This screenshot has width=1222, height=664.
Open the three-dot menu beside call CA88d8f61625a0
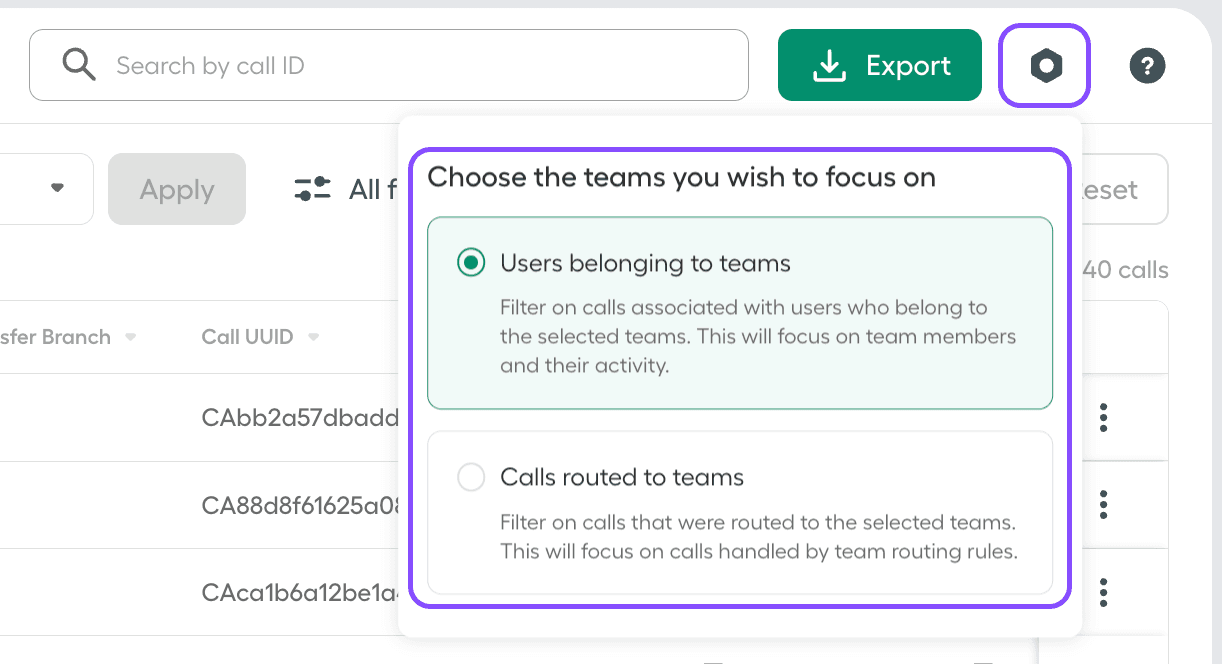(1103, 505)
